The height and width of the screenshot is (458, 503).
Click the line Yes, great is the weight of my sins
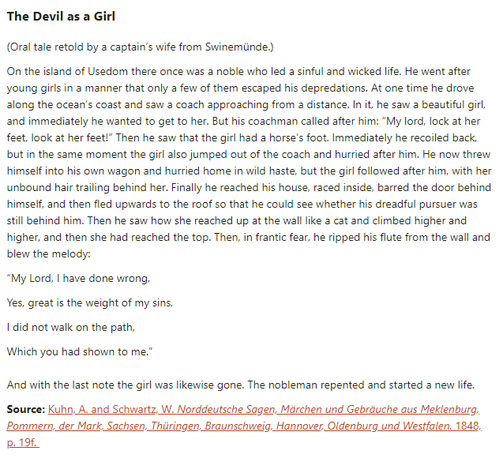(x=90, y=303)
